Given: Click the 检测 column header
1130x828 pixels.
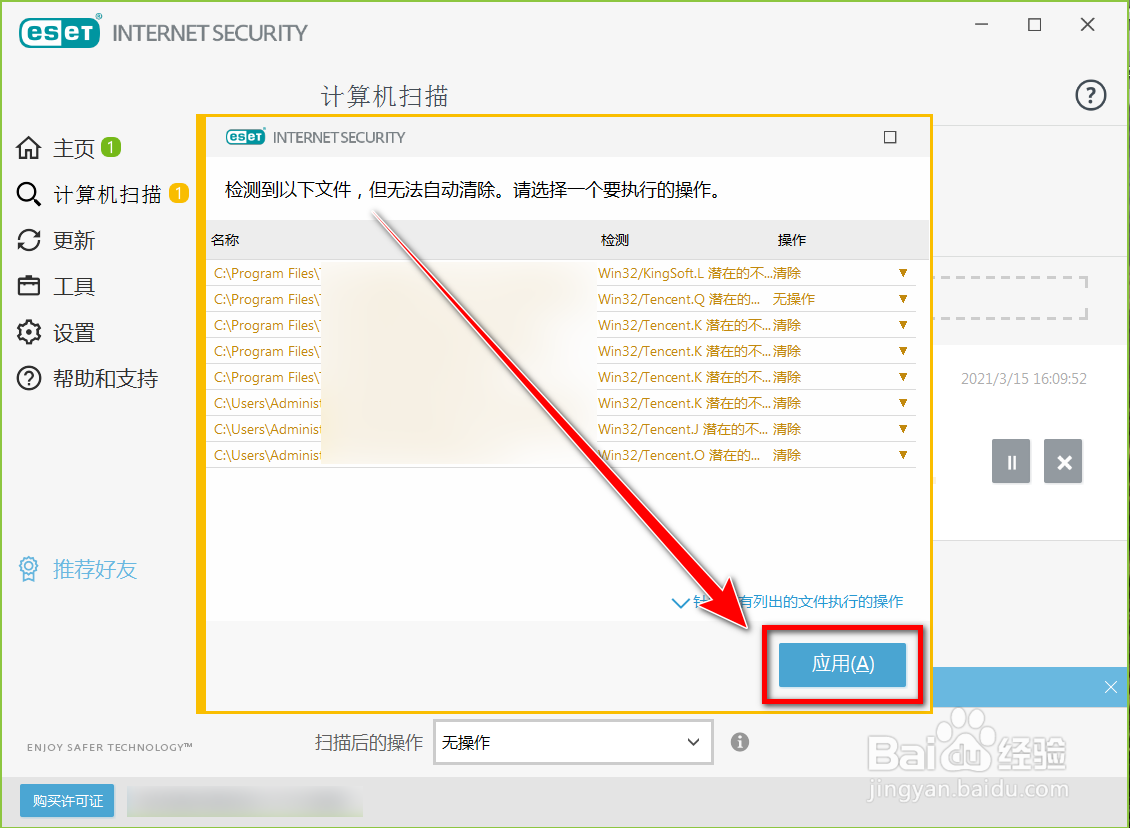Looking at the screenshot, I should click(615, 240).
